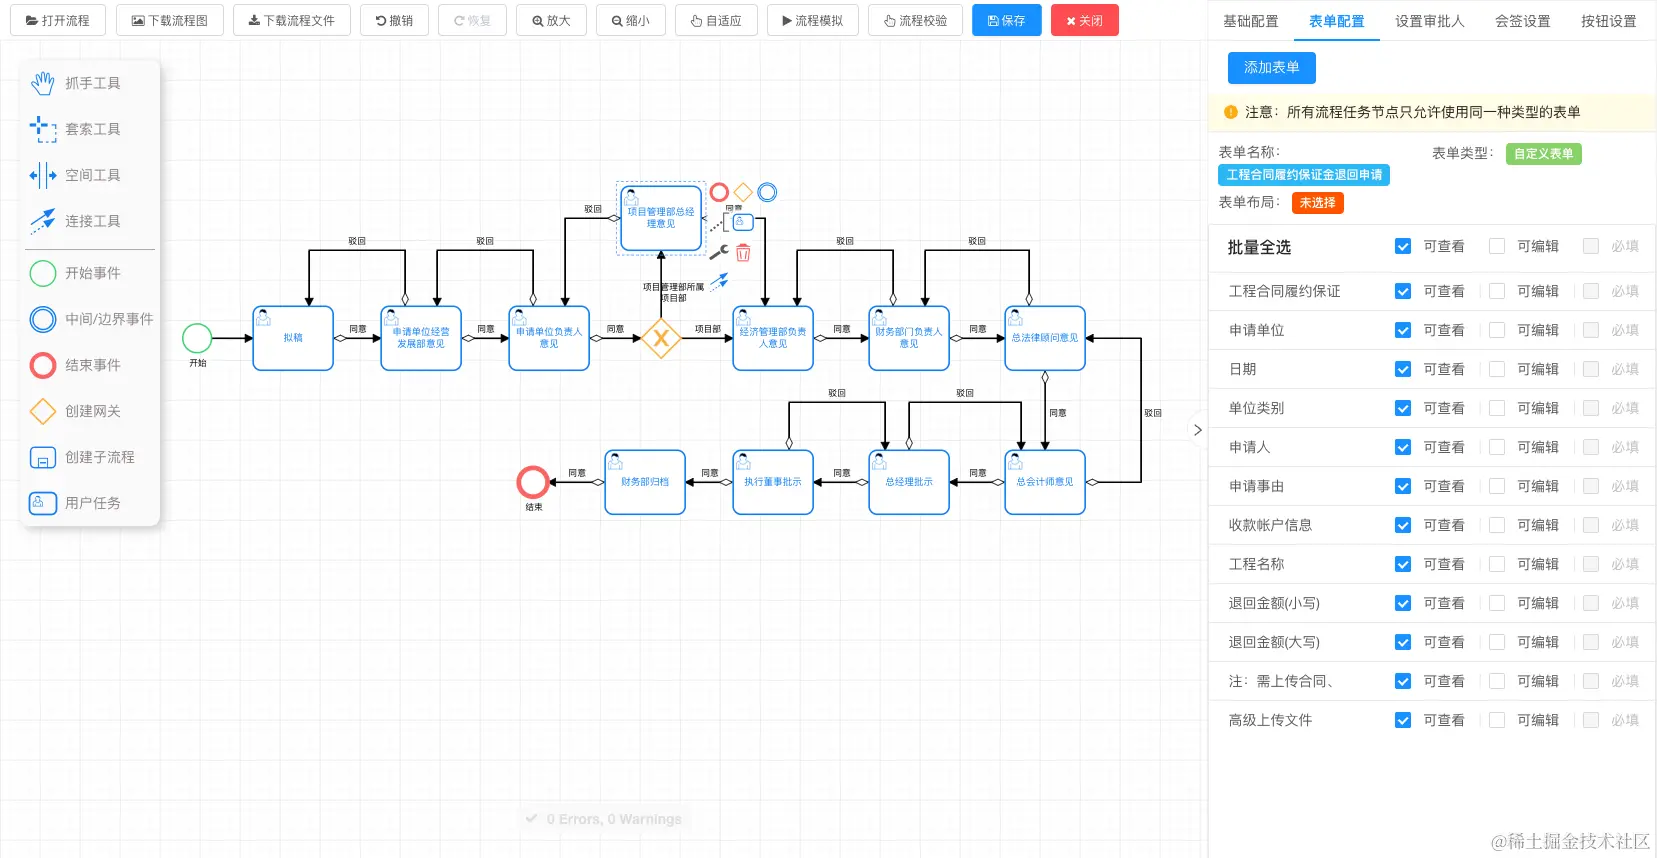Click the 自定义表单 type tag
This screenshot has height=858, width=1657.
[x=1543, y=154]
